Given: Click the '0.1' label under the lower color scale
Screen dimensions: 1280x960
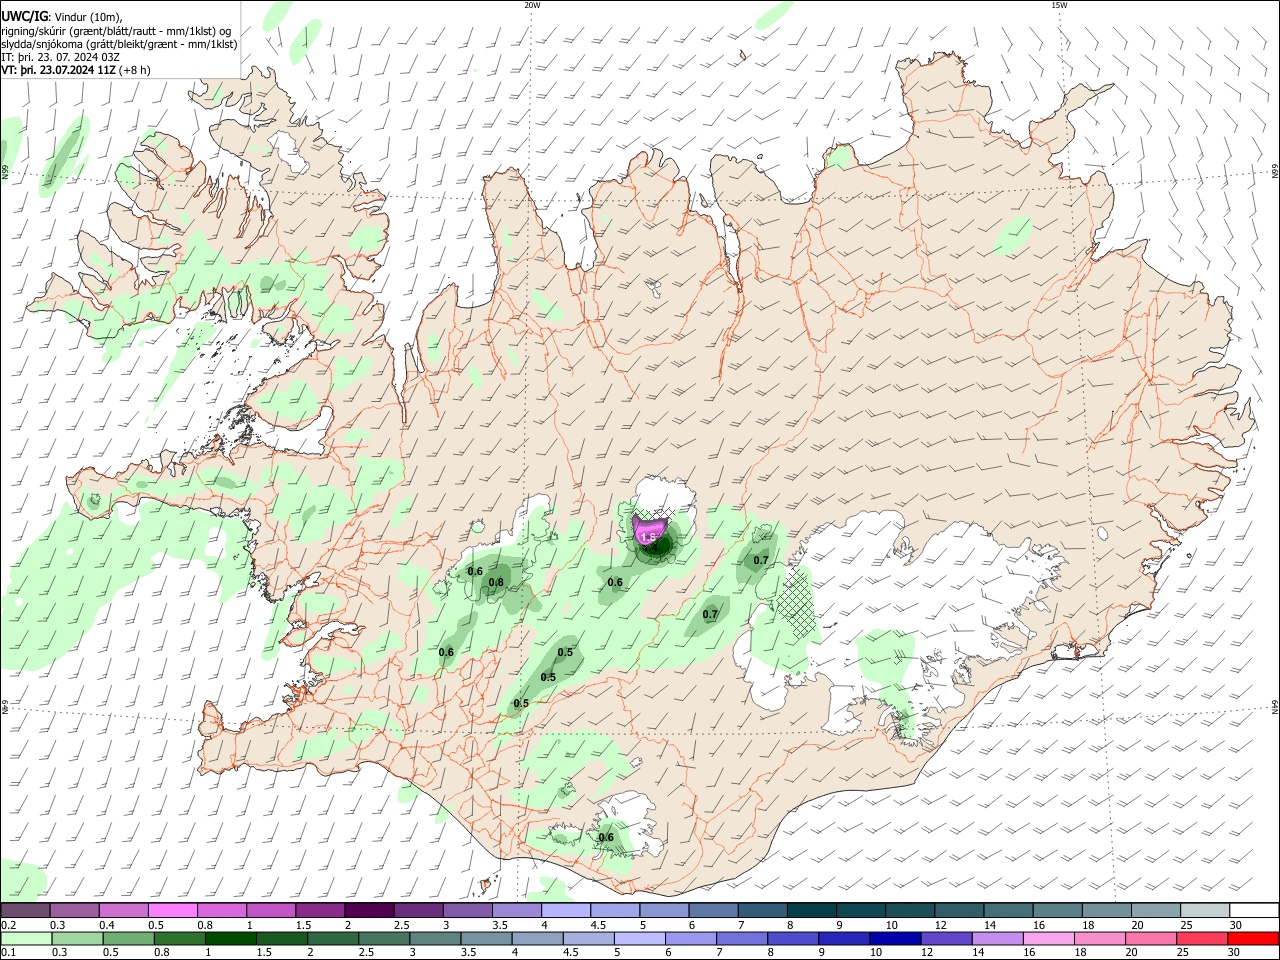Looking at the screenshot, I should point(8,953).
